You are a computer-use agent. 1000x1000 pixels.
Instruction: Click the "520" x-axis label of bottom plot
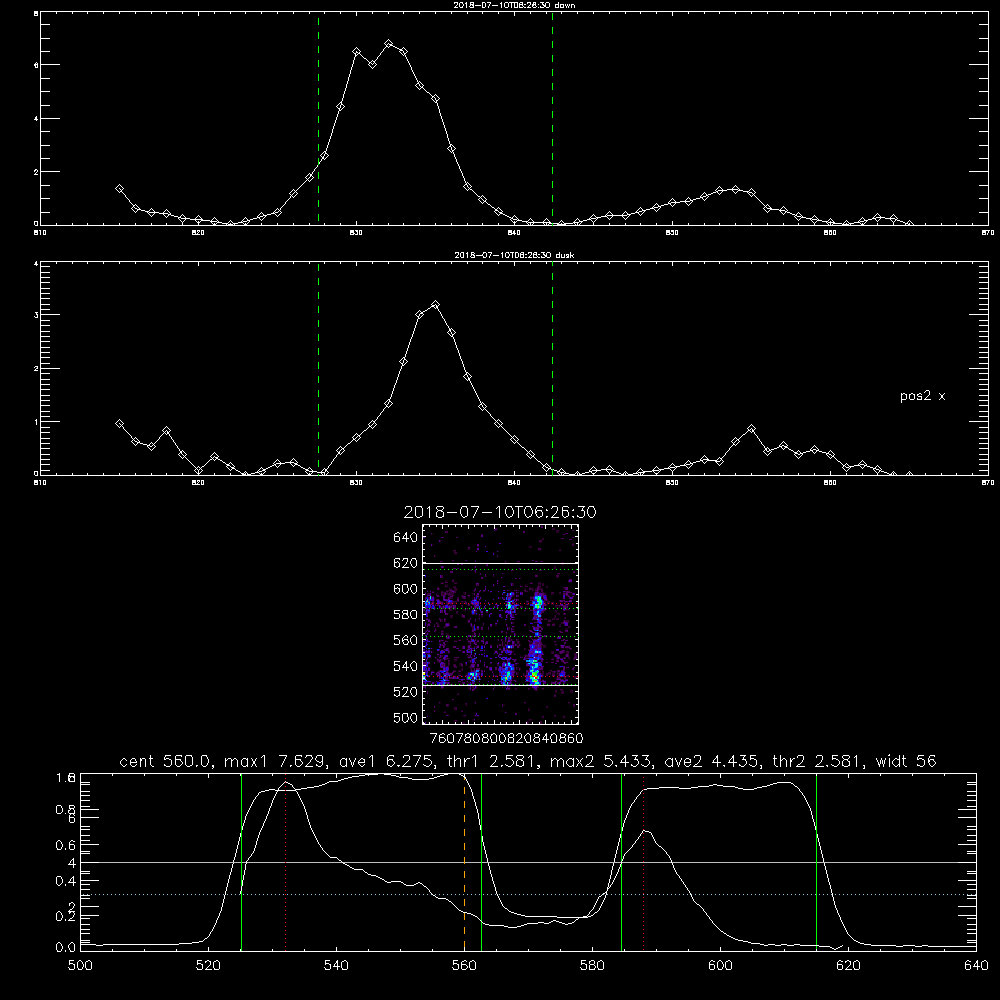tap(208, 966)
